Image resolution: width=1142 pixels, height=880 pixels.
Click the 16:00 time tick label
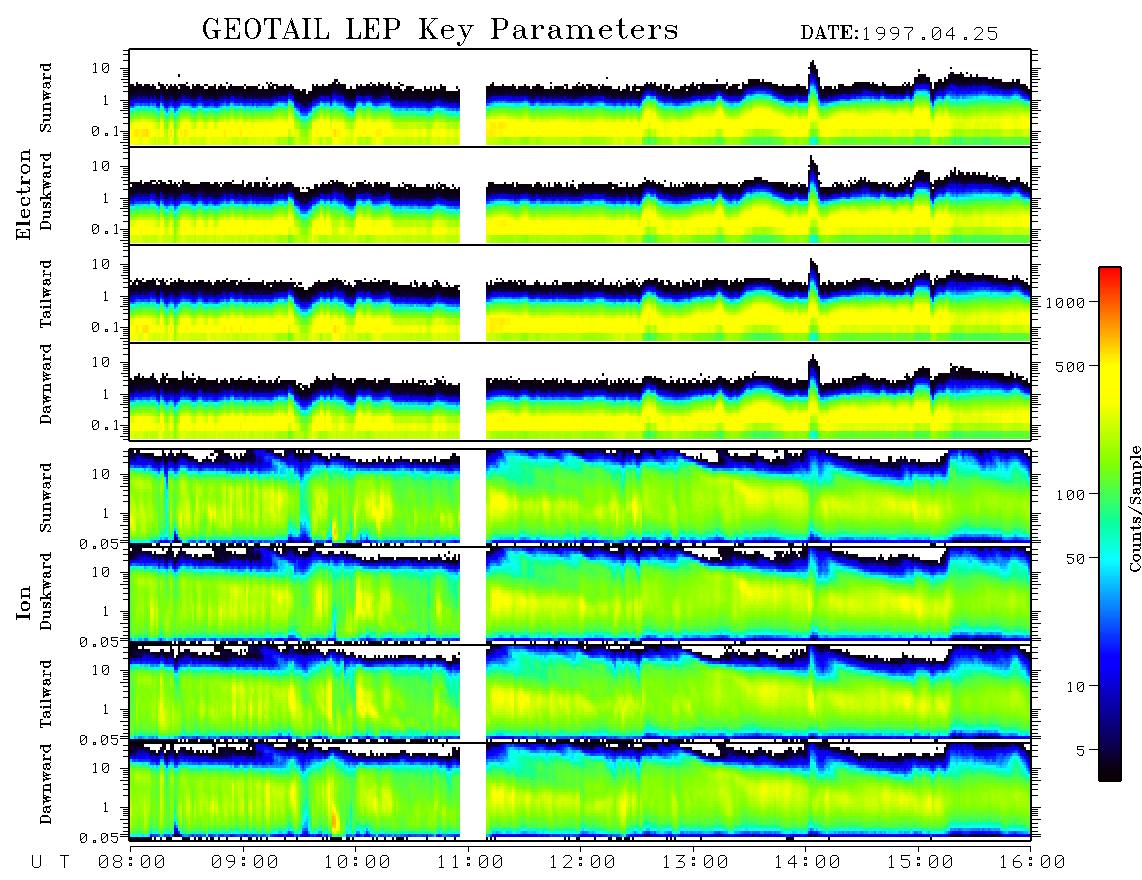1032,862
